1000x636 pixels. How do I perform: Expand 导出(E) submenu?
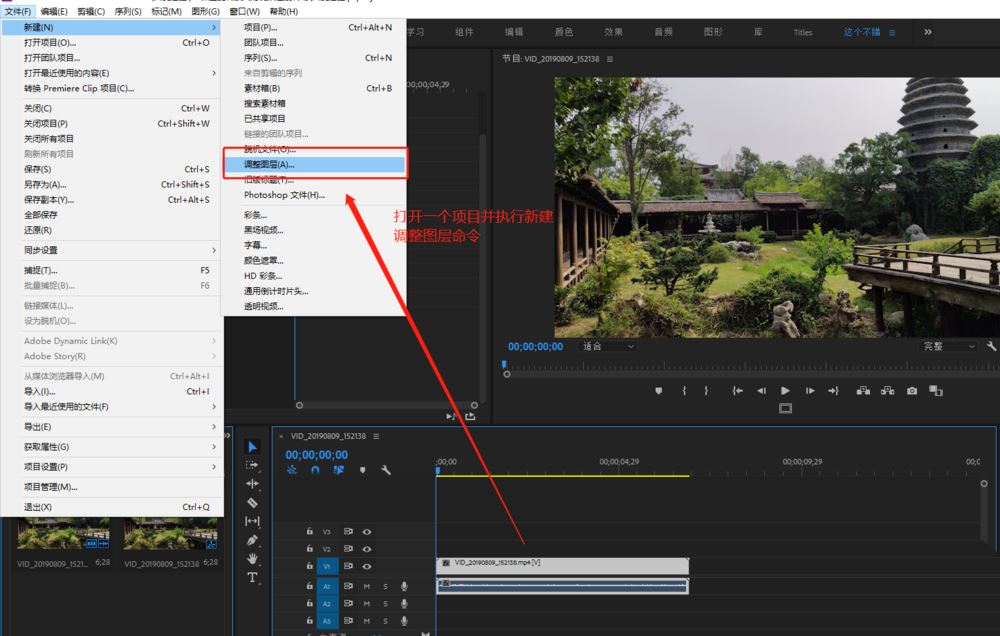click(112, 427)
